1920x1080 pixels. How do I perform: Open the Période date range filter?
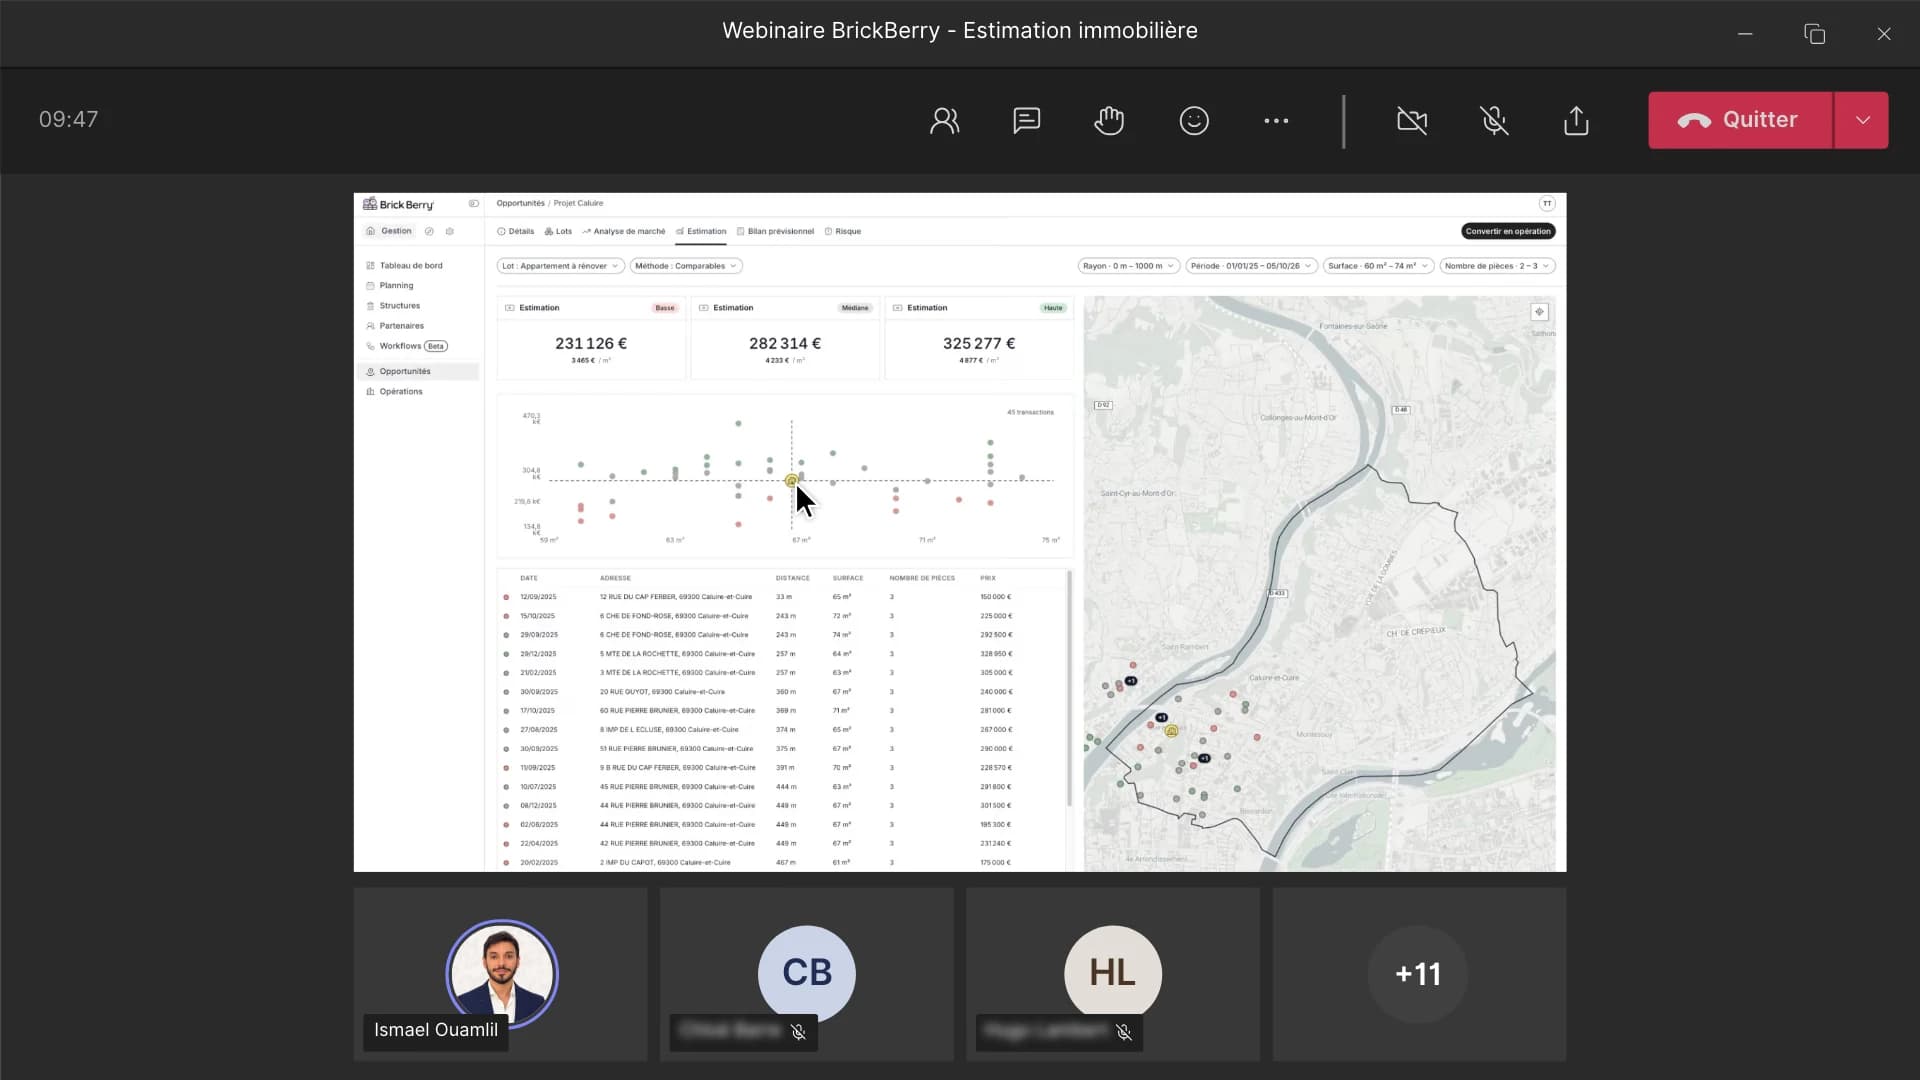1251,266
